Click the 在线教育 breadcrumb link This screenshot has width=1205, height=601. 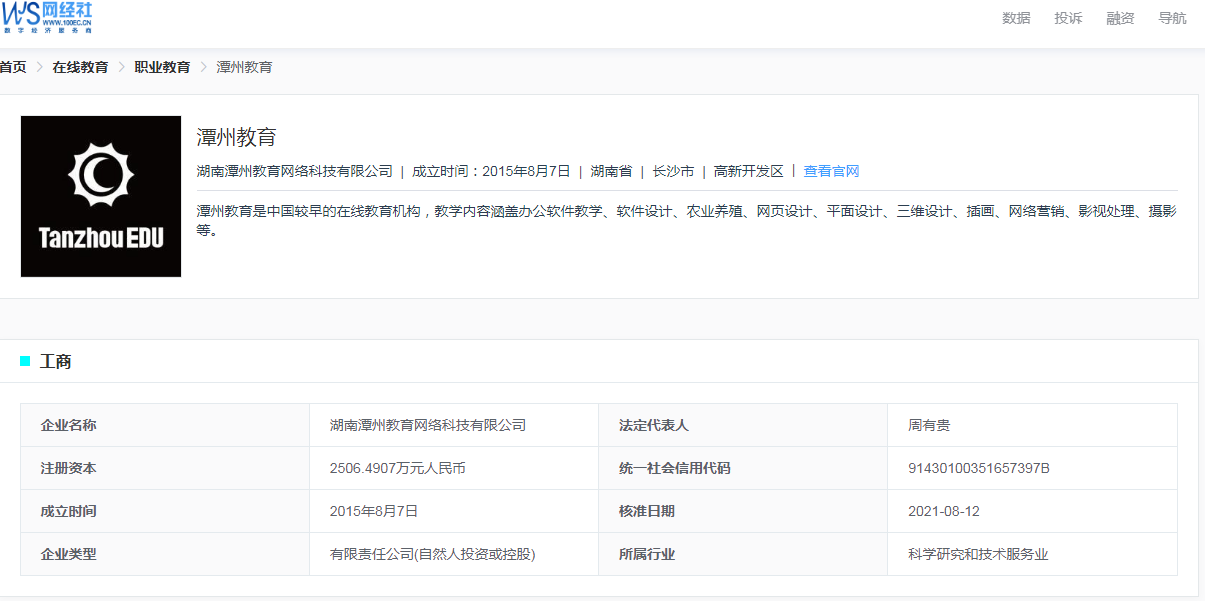80,67
